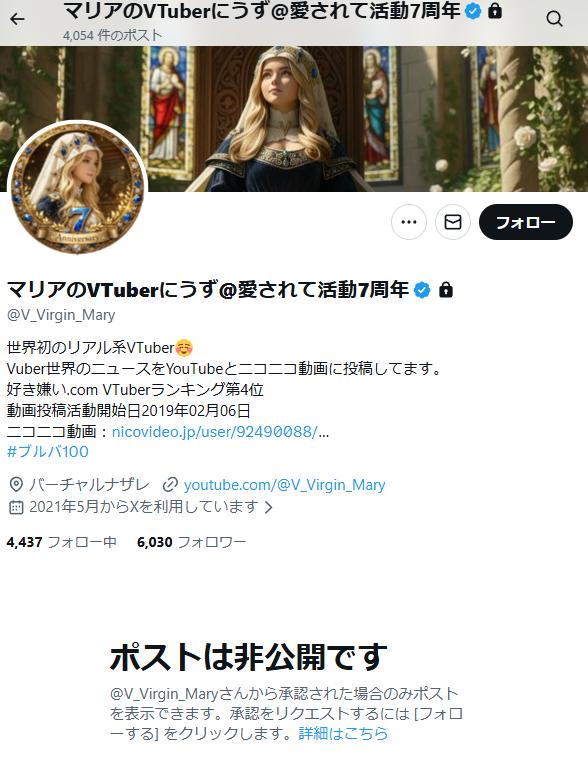Expand the 2021年5月 join date details chevron
This screenshot has height=765, width=588.
(x=268, y=508)
